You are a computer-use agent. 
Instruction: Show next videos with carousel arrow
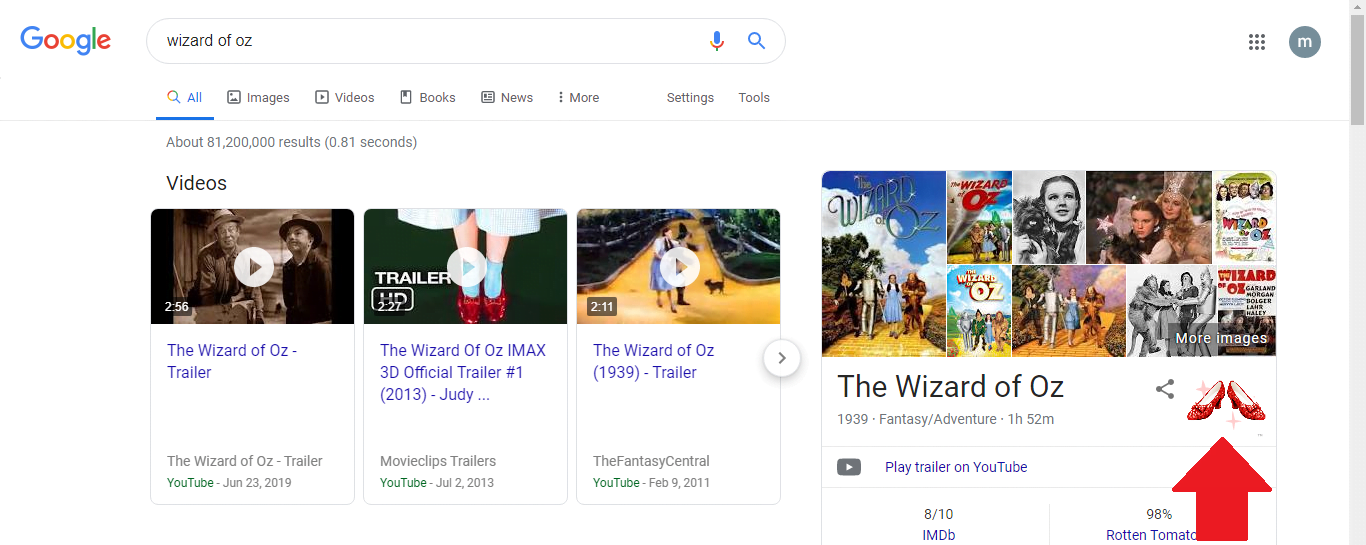coord(782,358)
